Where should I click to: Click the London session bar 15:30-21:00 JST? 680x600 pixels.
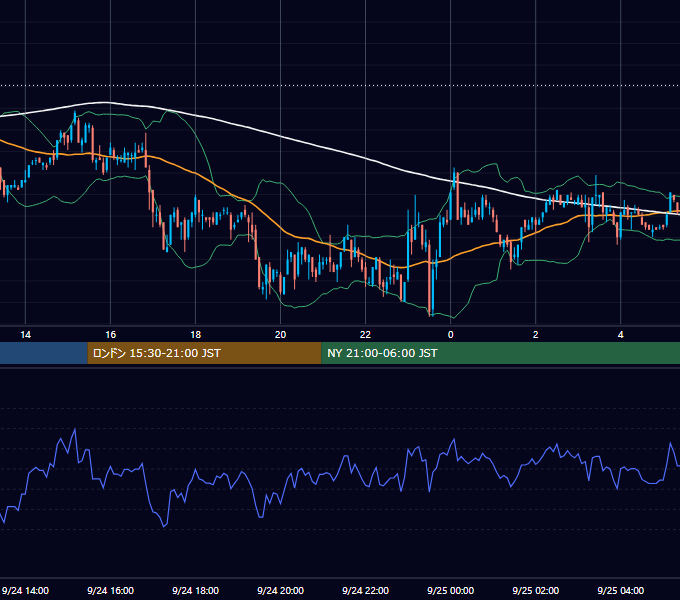click(204, 353)
